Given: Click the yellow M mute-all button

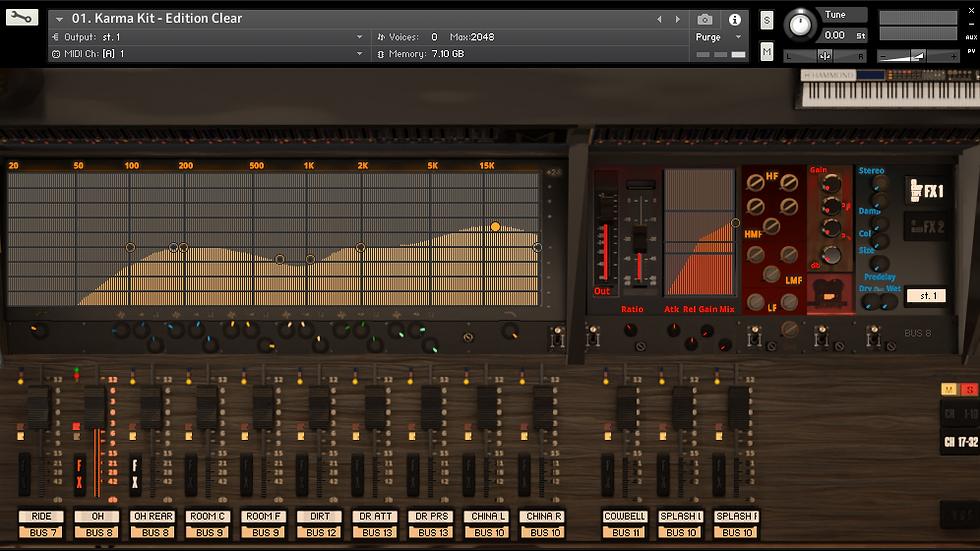Looking at the screenshot, I should (949, 390).
